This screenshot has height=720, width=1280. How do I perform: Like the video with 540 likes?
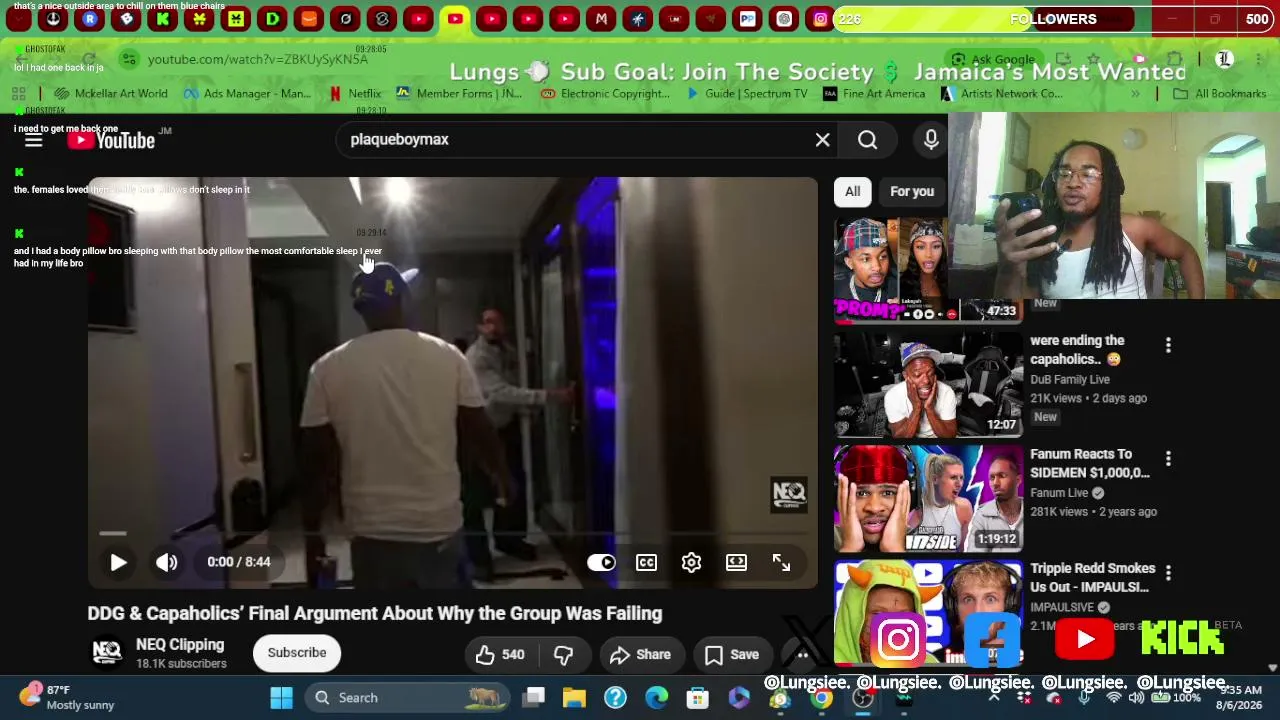pos(499,654)
